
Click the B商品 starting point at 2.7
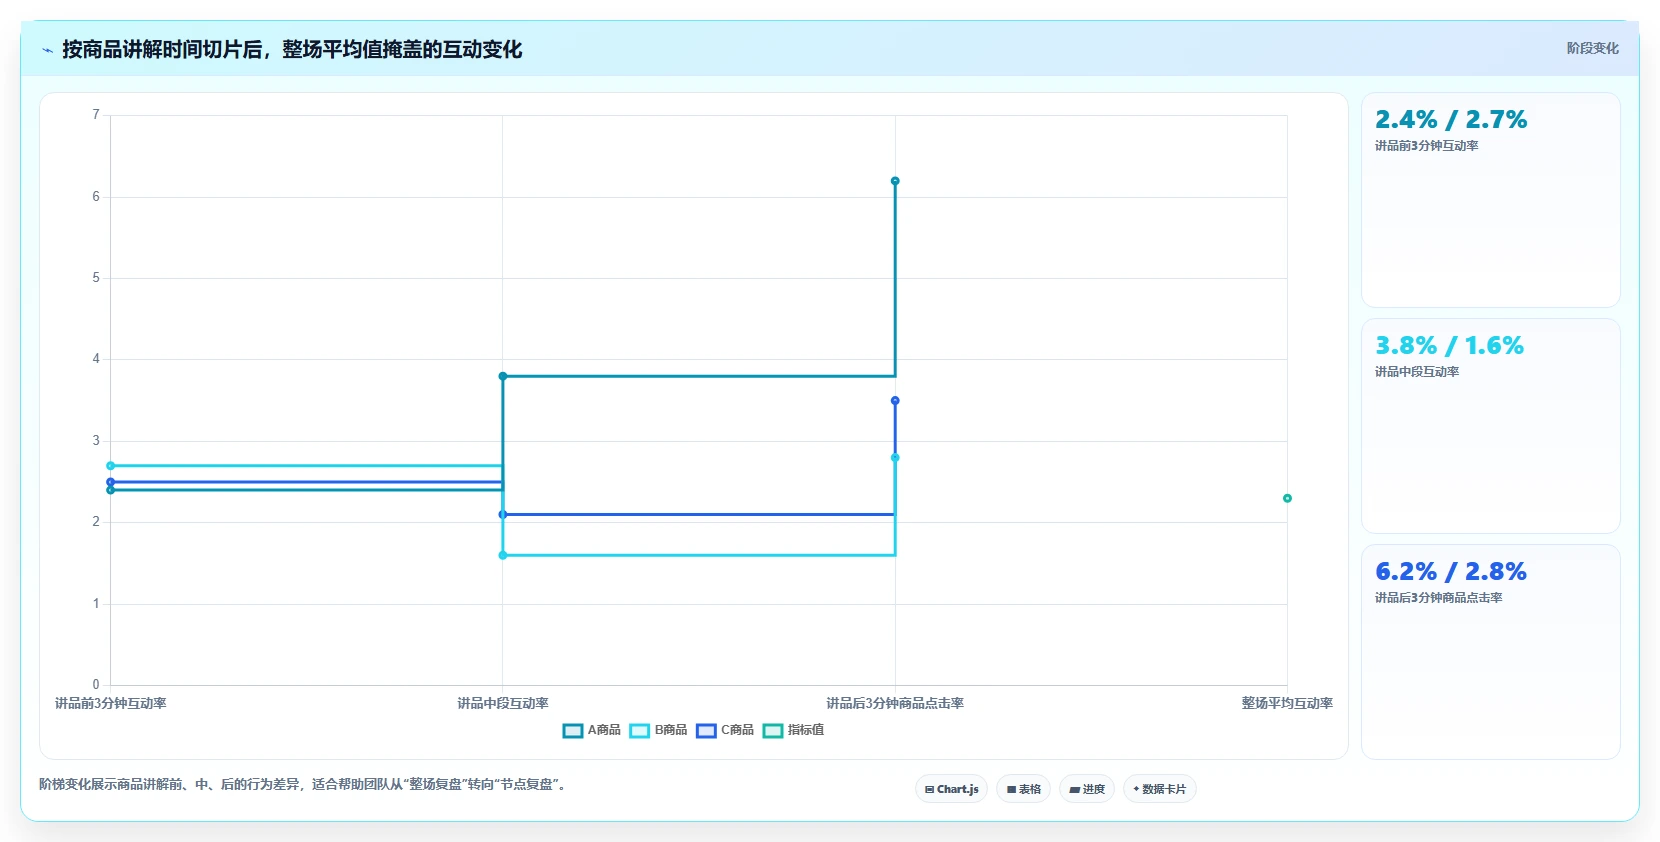click(110, 466)
